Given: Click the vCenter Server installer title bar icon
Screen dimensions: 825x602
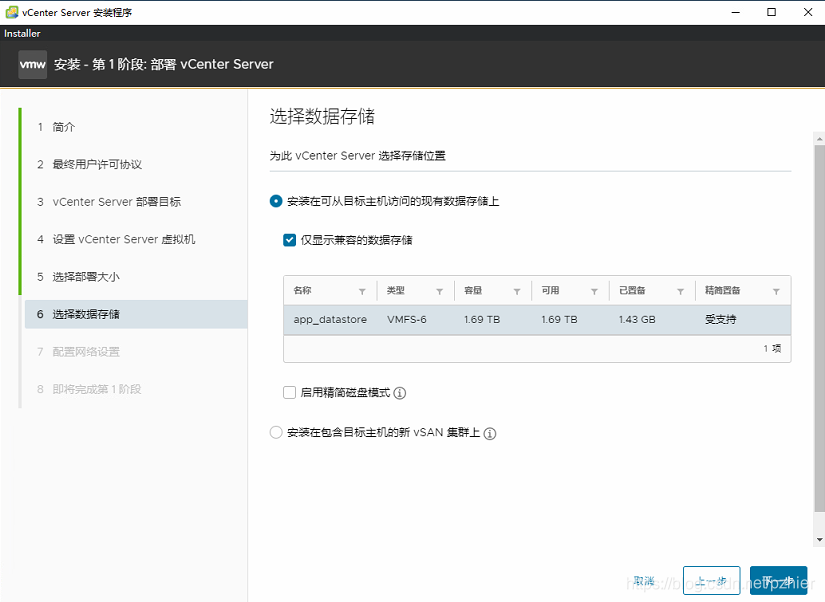Looking at the screenshot, I should pyautogui.click(x=11, y=12).
